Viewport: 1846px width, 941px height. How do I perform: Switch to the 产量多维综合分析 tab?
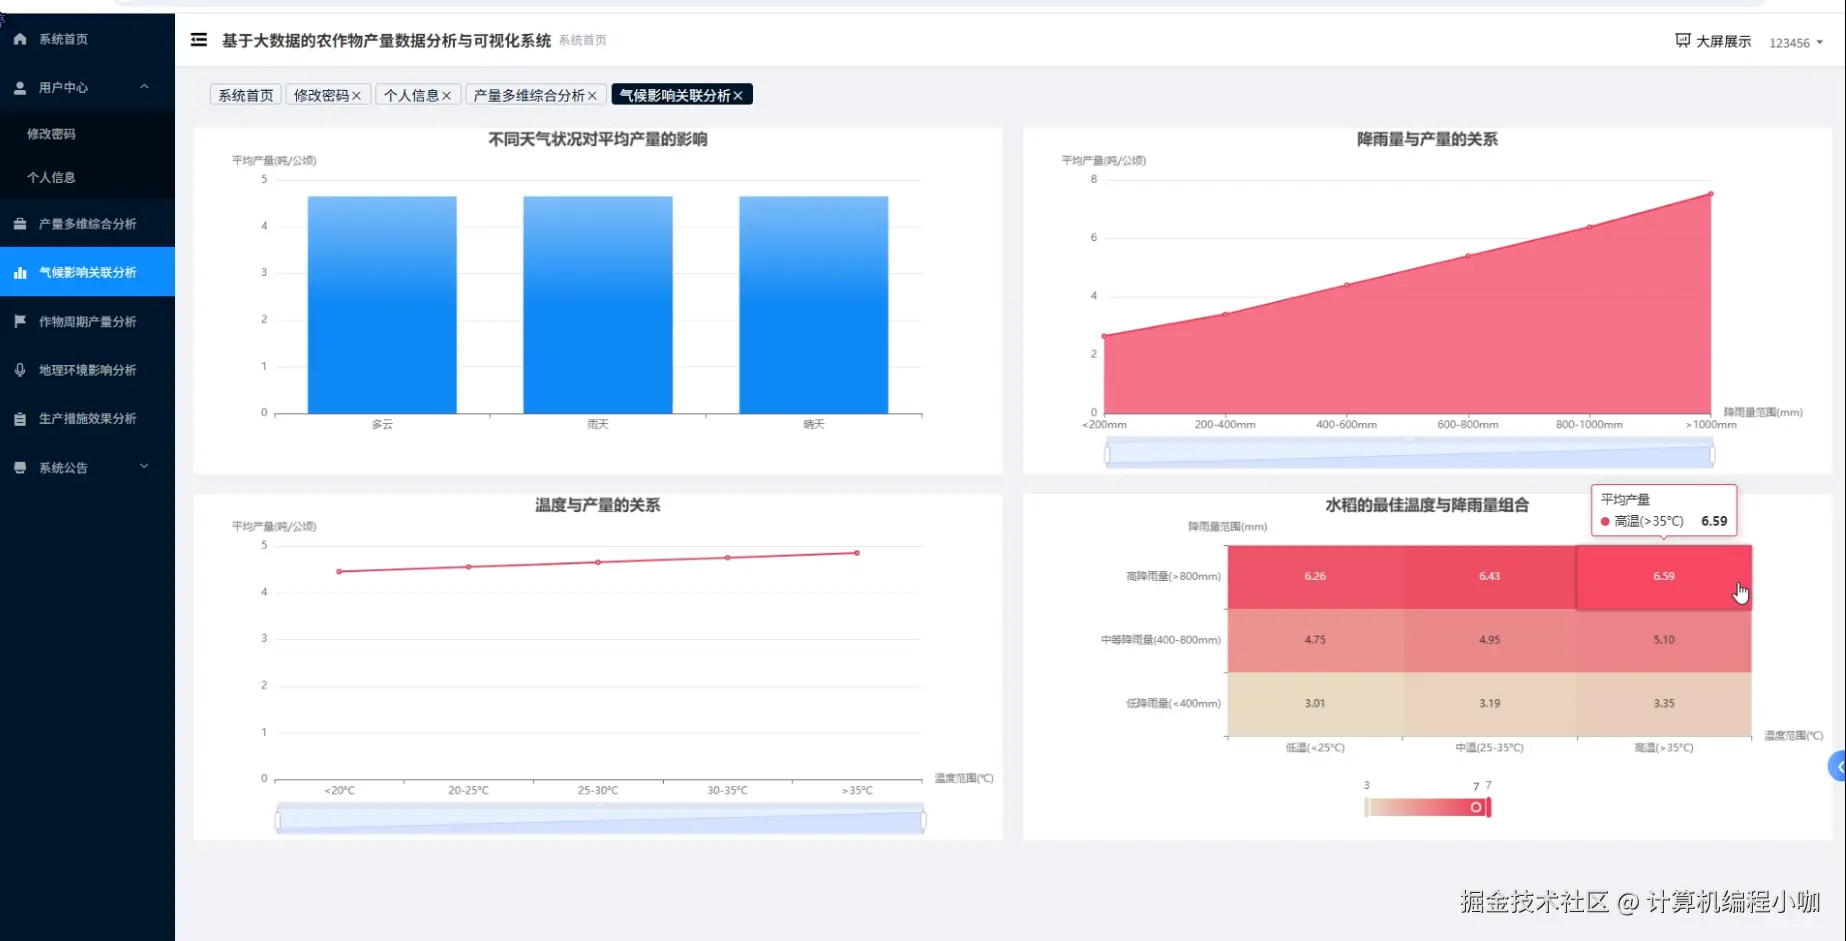[528, 95]
